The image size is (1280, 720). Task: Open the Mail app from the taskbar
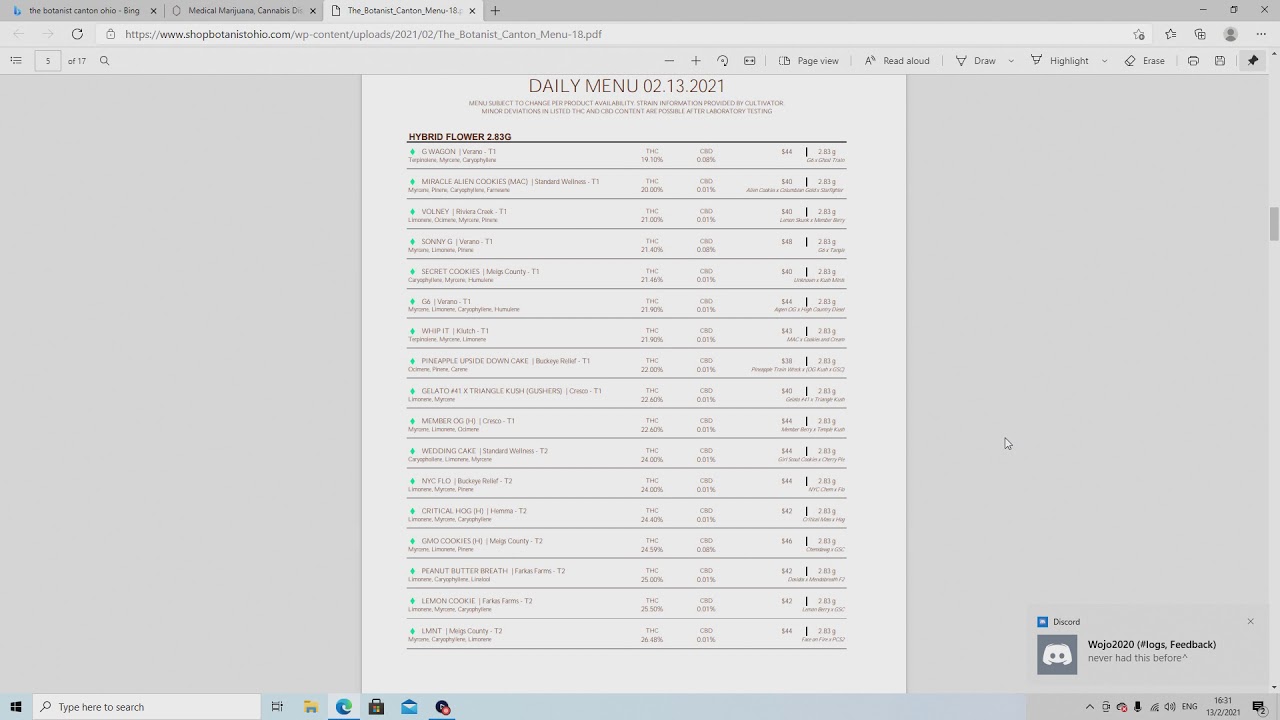[409, 707]
